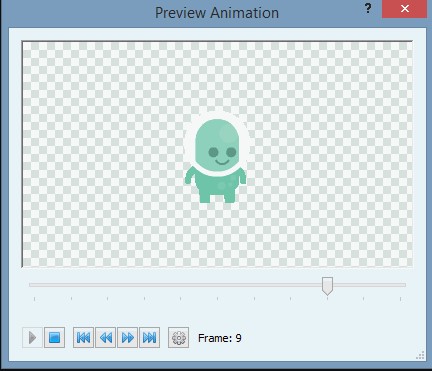The image size is (432, 371).
Task: Click the help question mark button
Action: point(368,8)
